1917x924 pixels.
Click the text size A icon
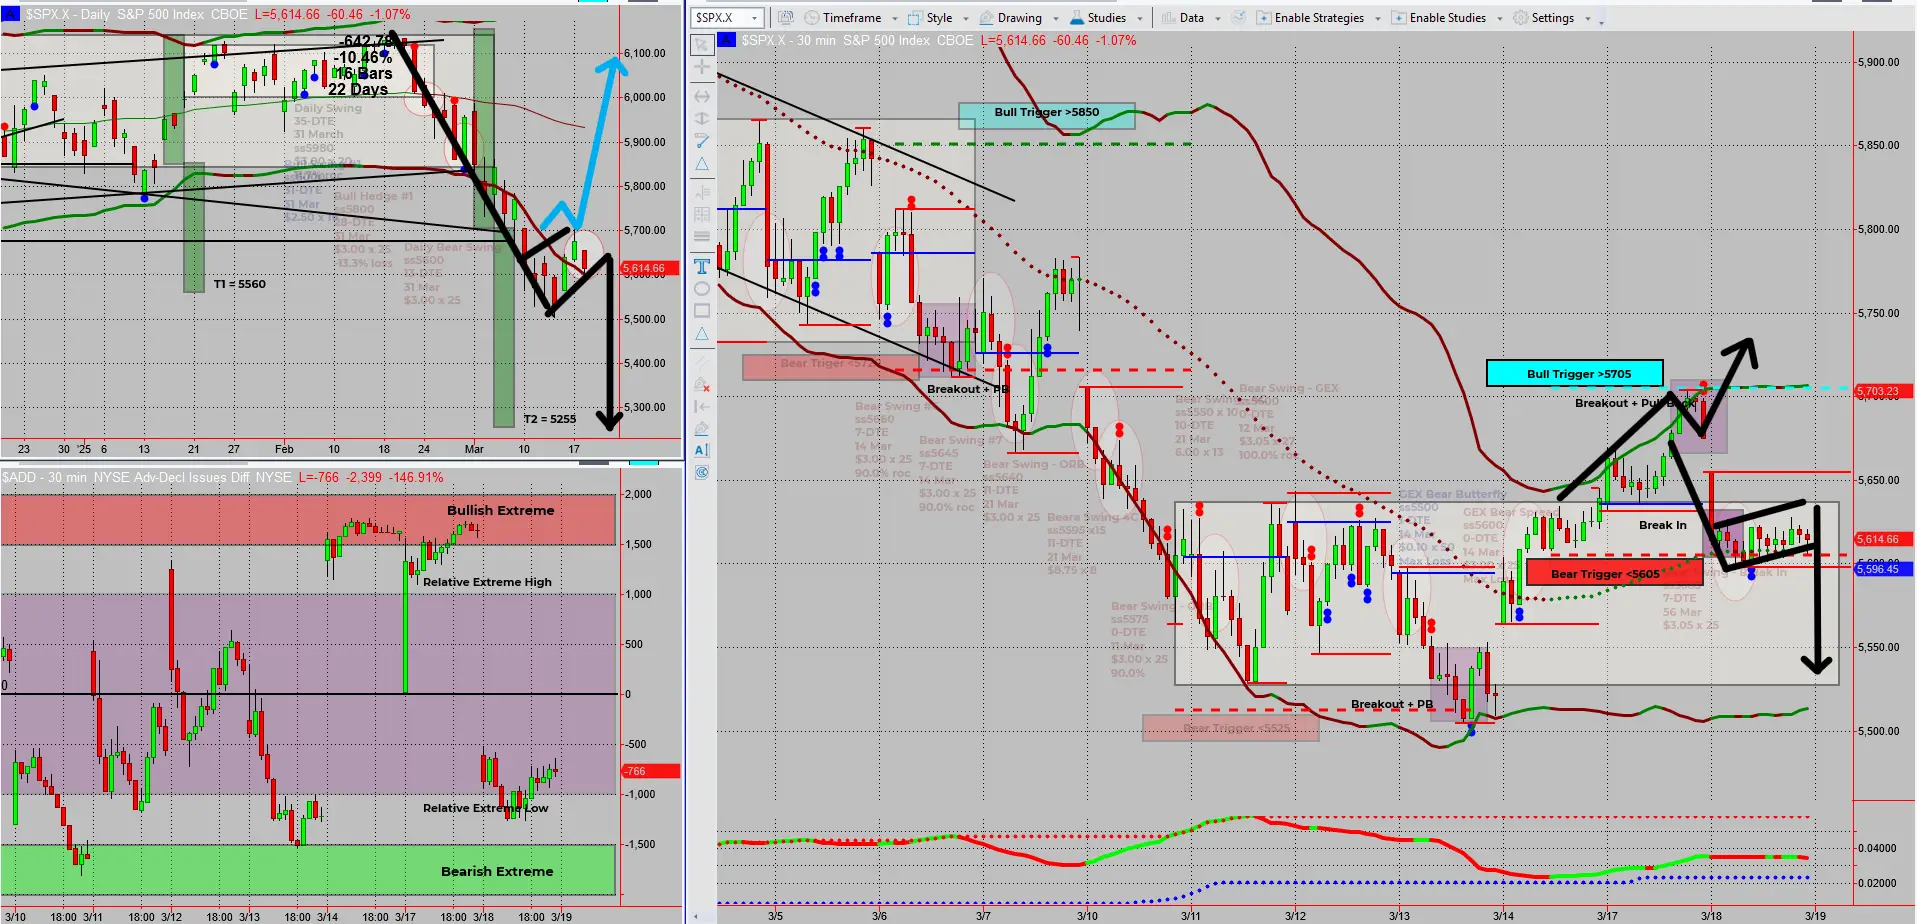[702, 451]
